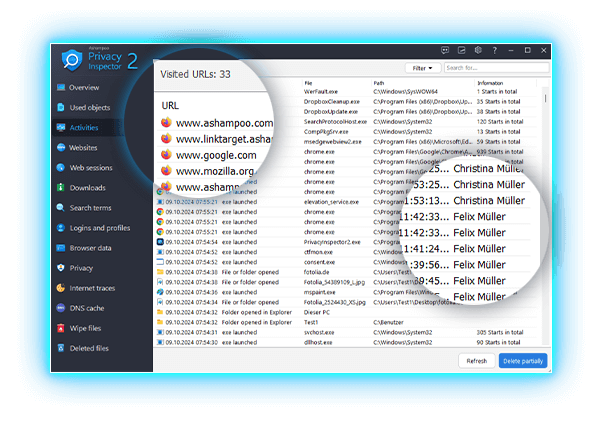This screenshot has width=600, height=430.
Task: Click the Delete partially button
Action: click(x=523, y=361)
